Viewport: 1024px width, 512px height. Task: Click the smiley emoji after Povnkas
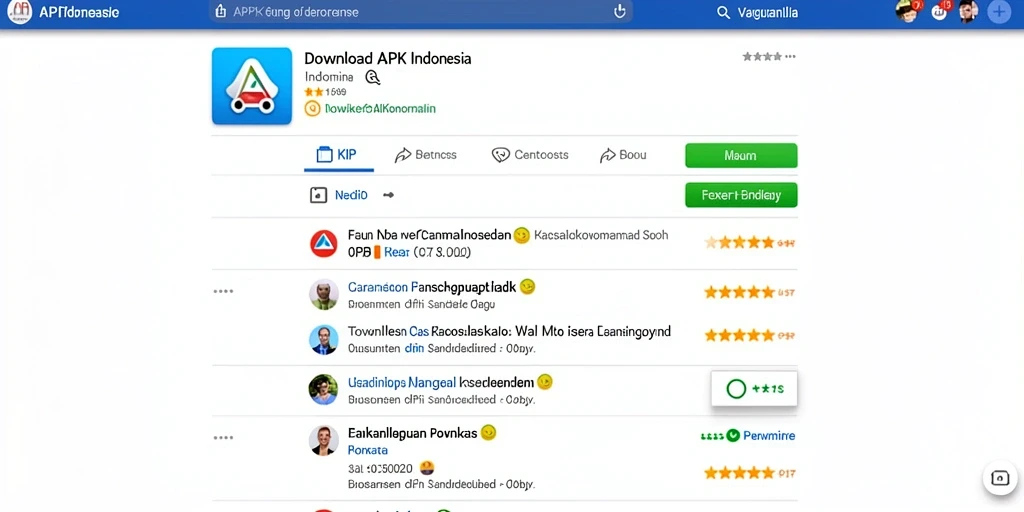(x=488, y=432)
